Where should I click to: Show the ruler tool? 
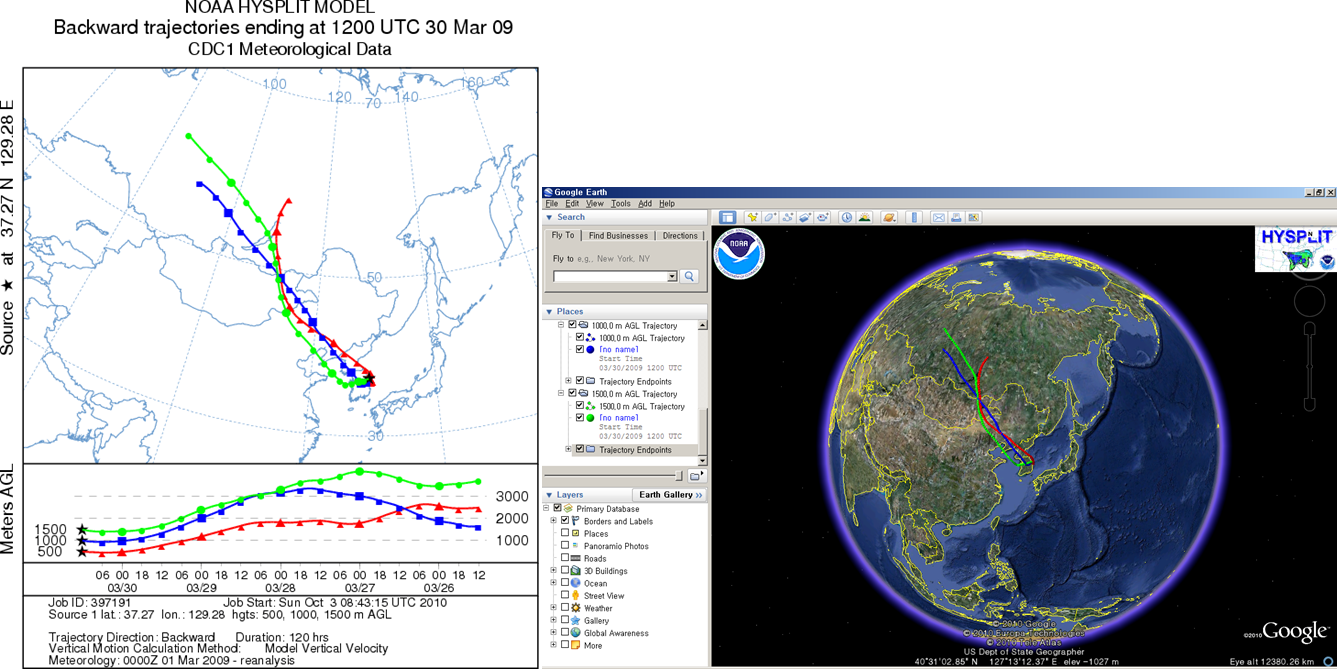point(914,217)
